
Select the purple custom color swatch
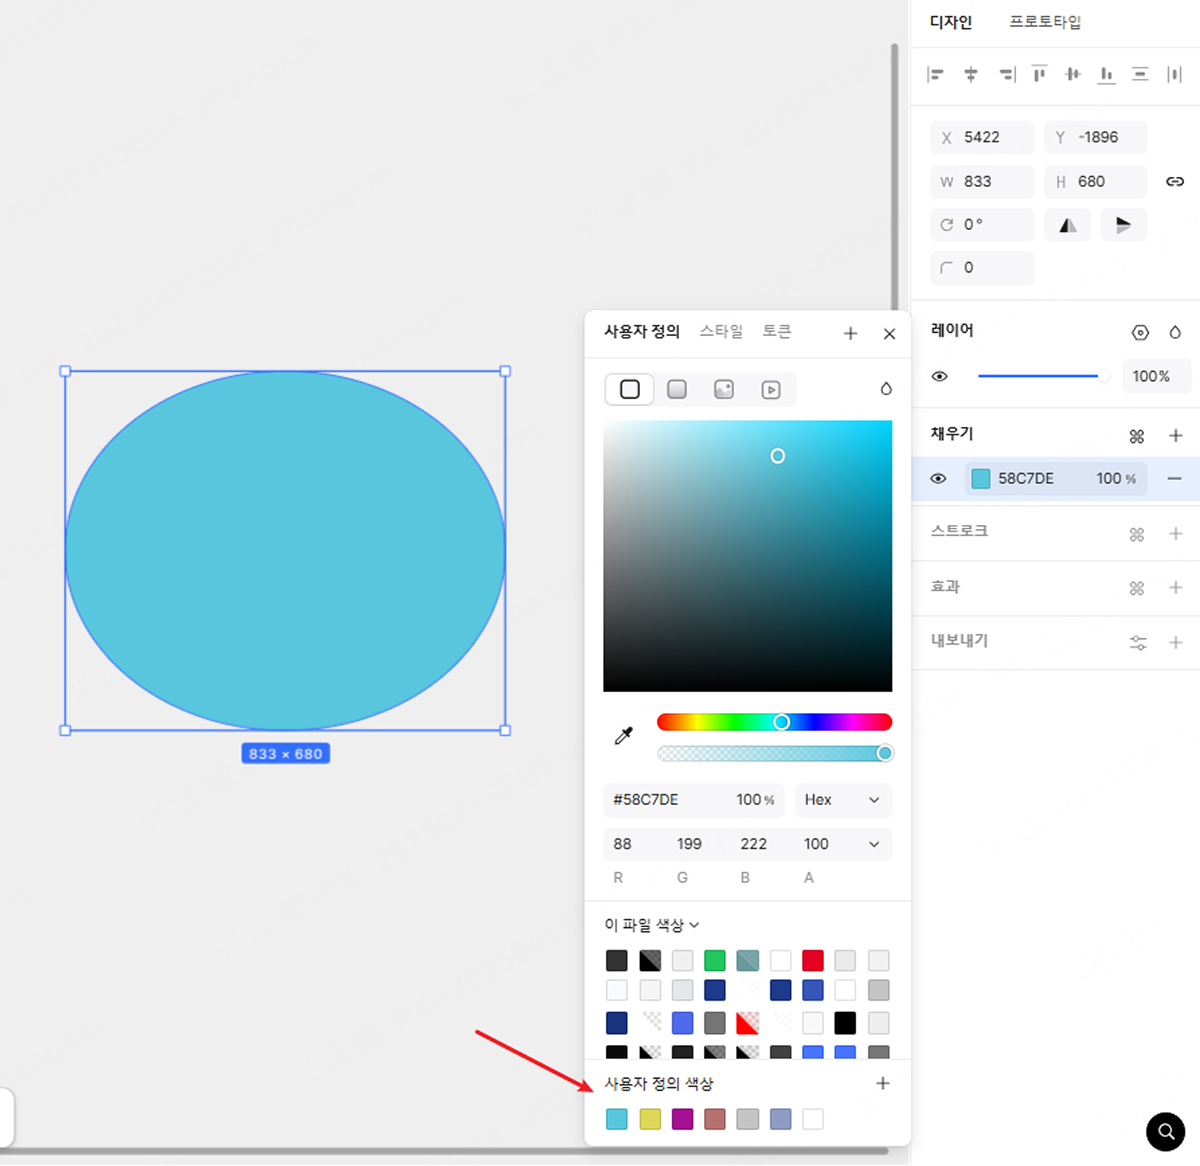[682, 1119]
